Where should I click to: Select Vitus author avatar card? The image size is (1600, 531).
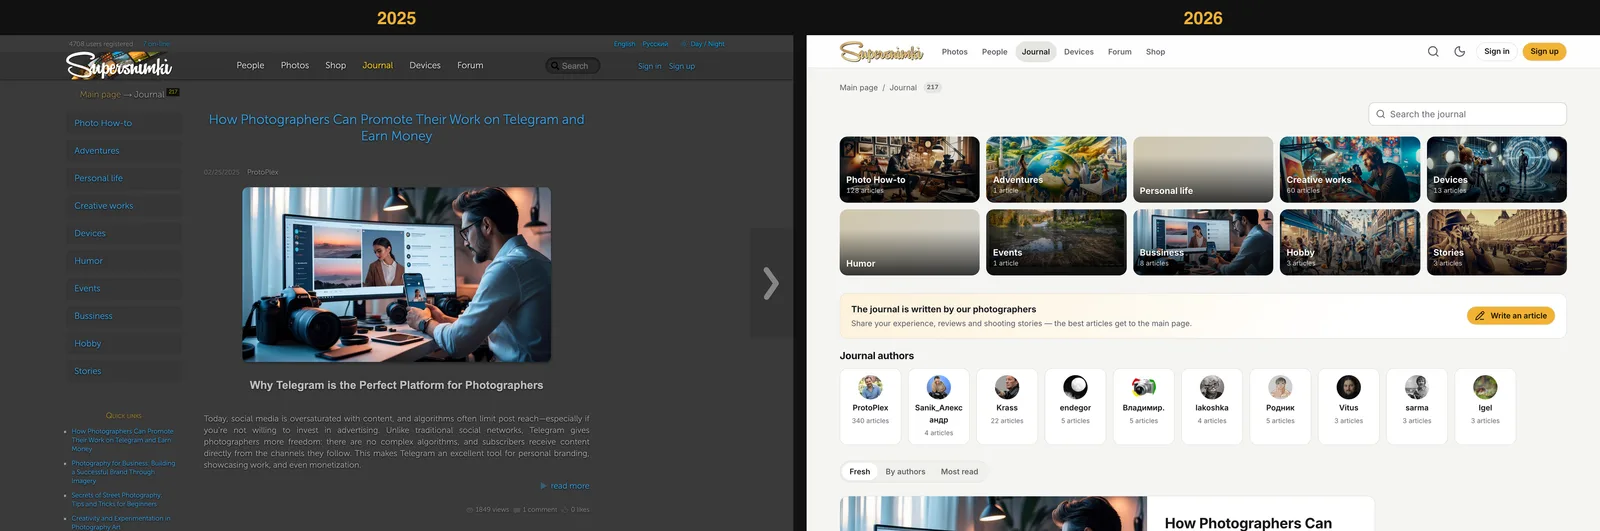(x=1349, y=406)
